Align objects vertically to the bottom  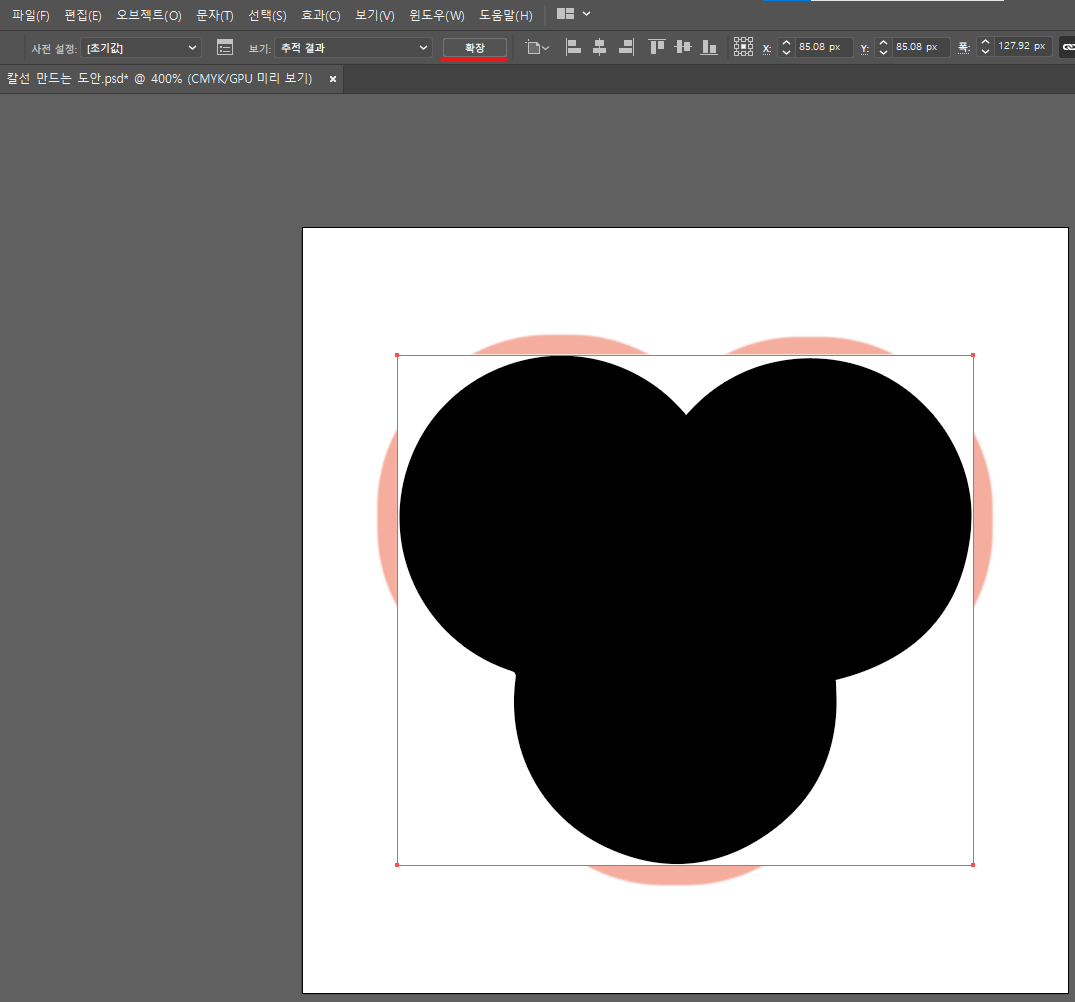coord(709,47)
